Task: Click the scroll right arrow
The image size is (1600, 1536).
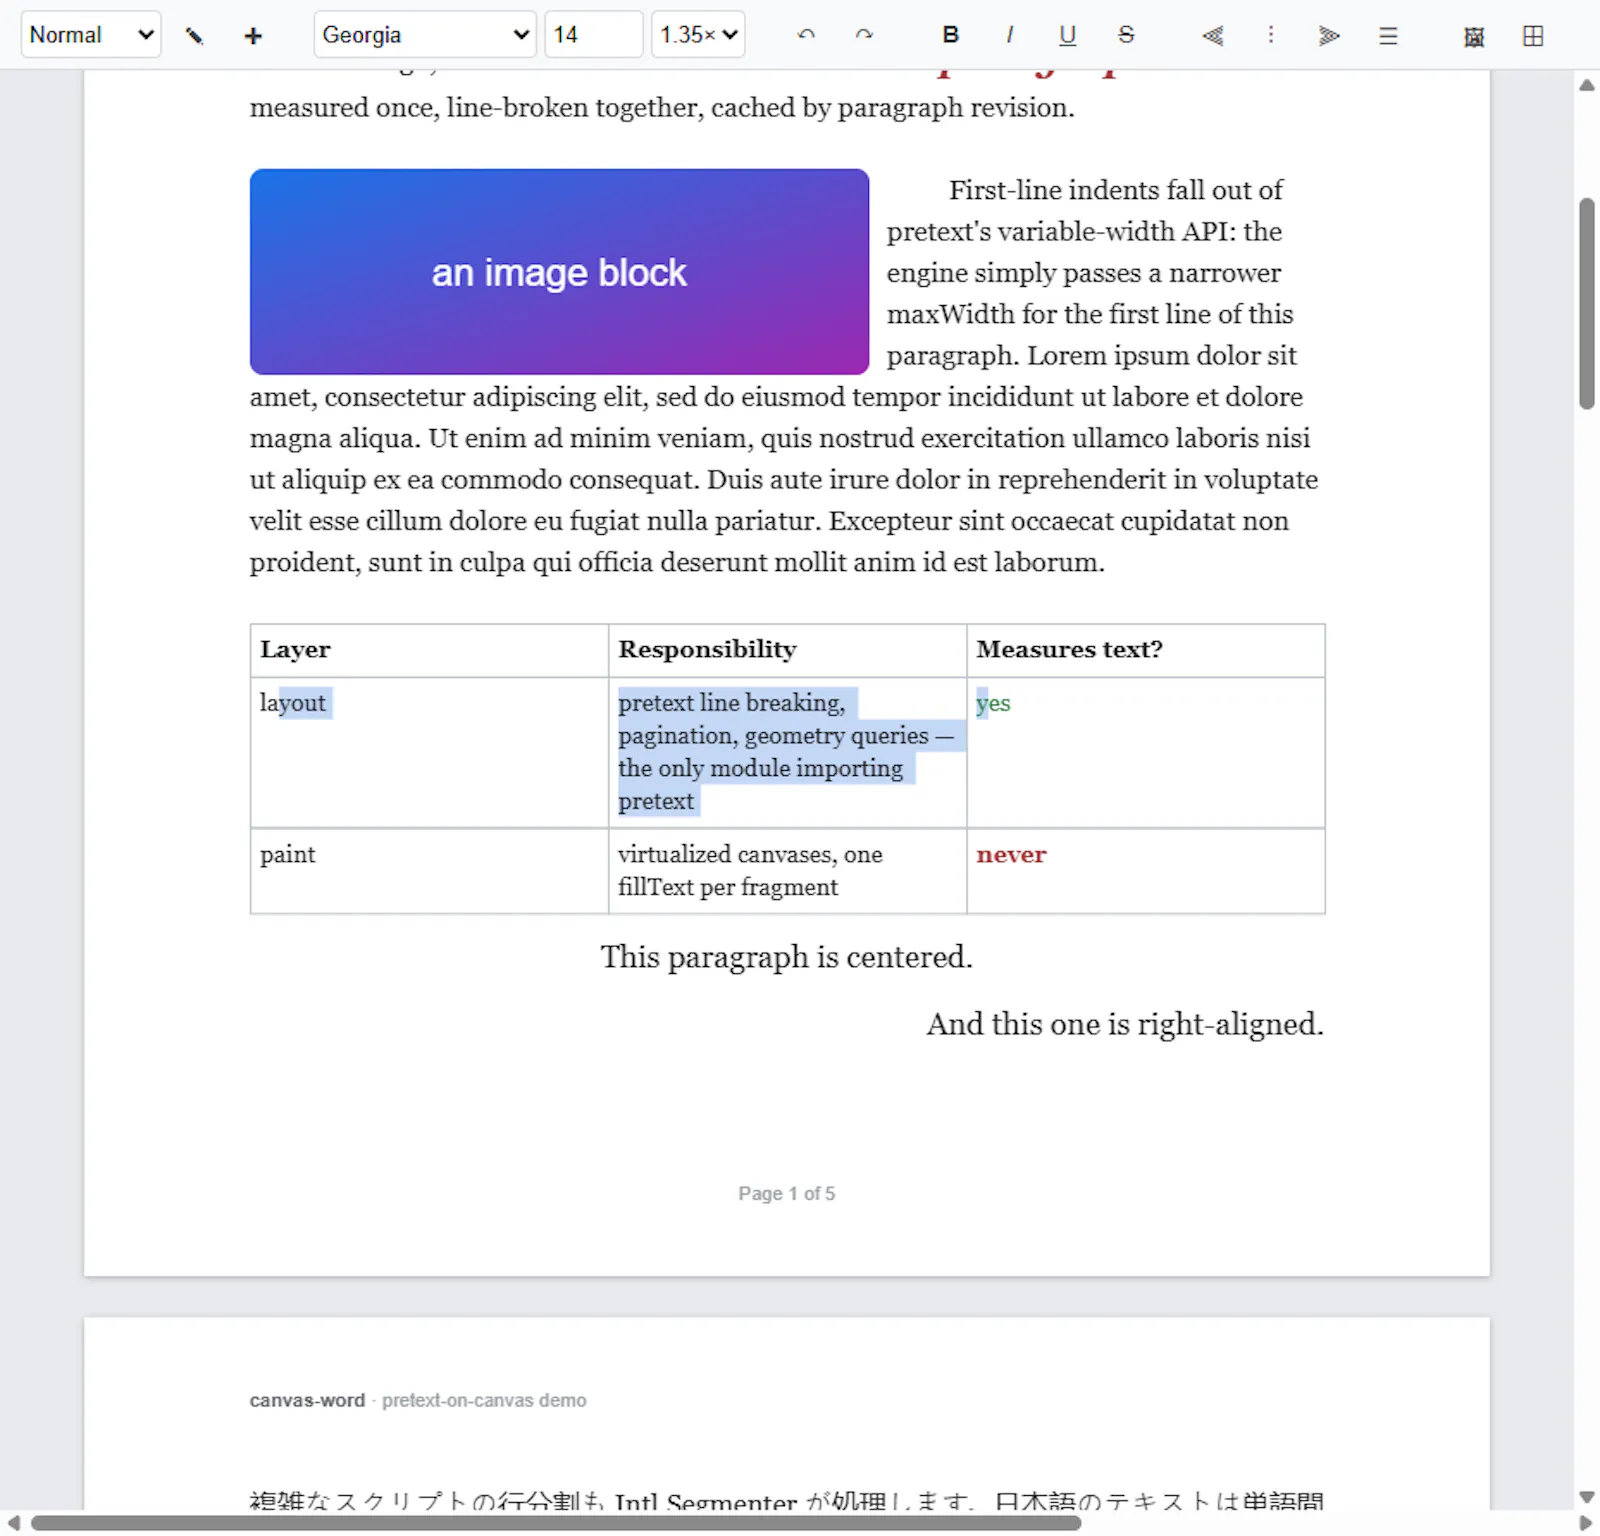Action: pos(1585,1523)
